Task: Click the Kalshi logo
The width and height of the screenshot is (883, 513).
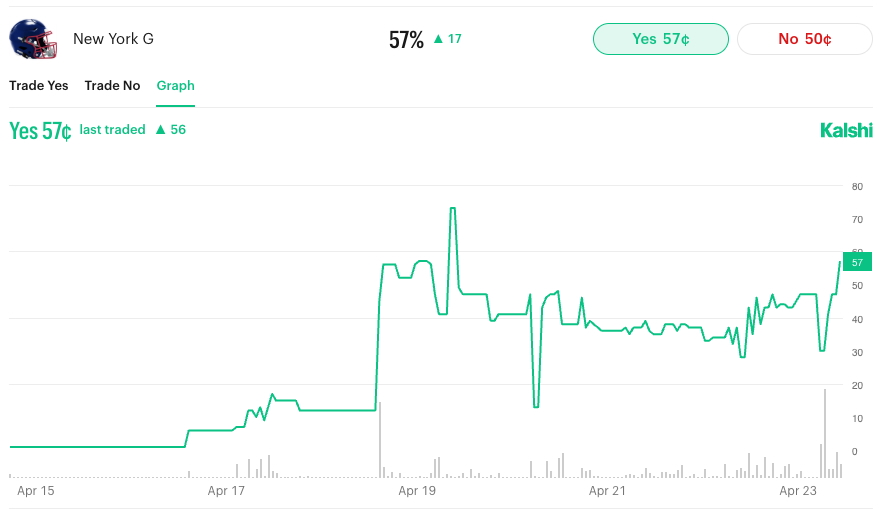Action: click(x=846, y=130)
